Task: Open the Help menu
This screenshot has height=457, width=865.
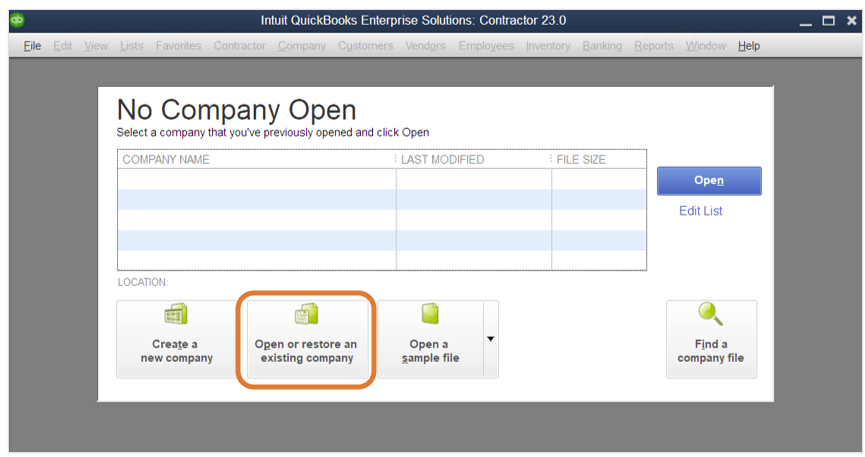Action: (749, 46)
